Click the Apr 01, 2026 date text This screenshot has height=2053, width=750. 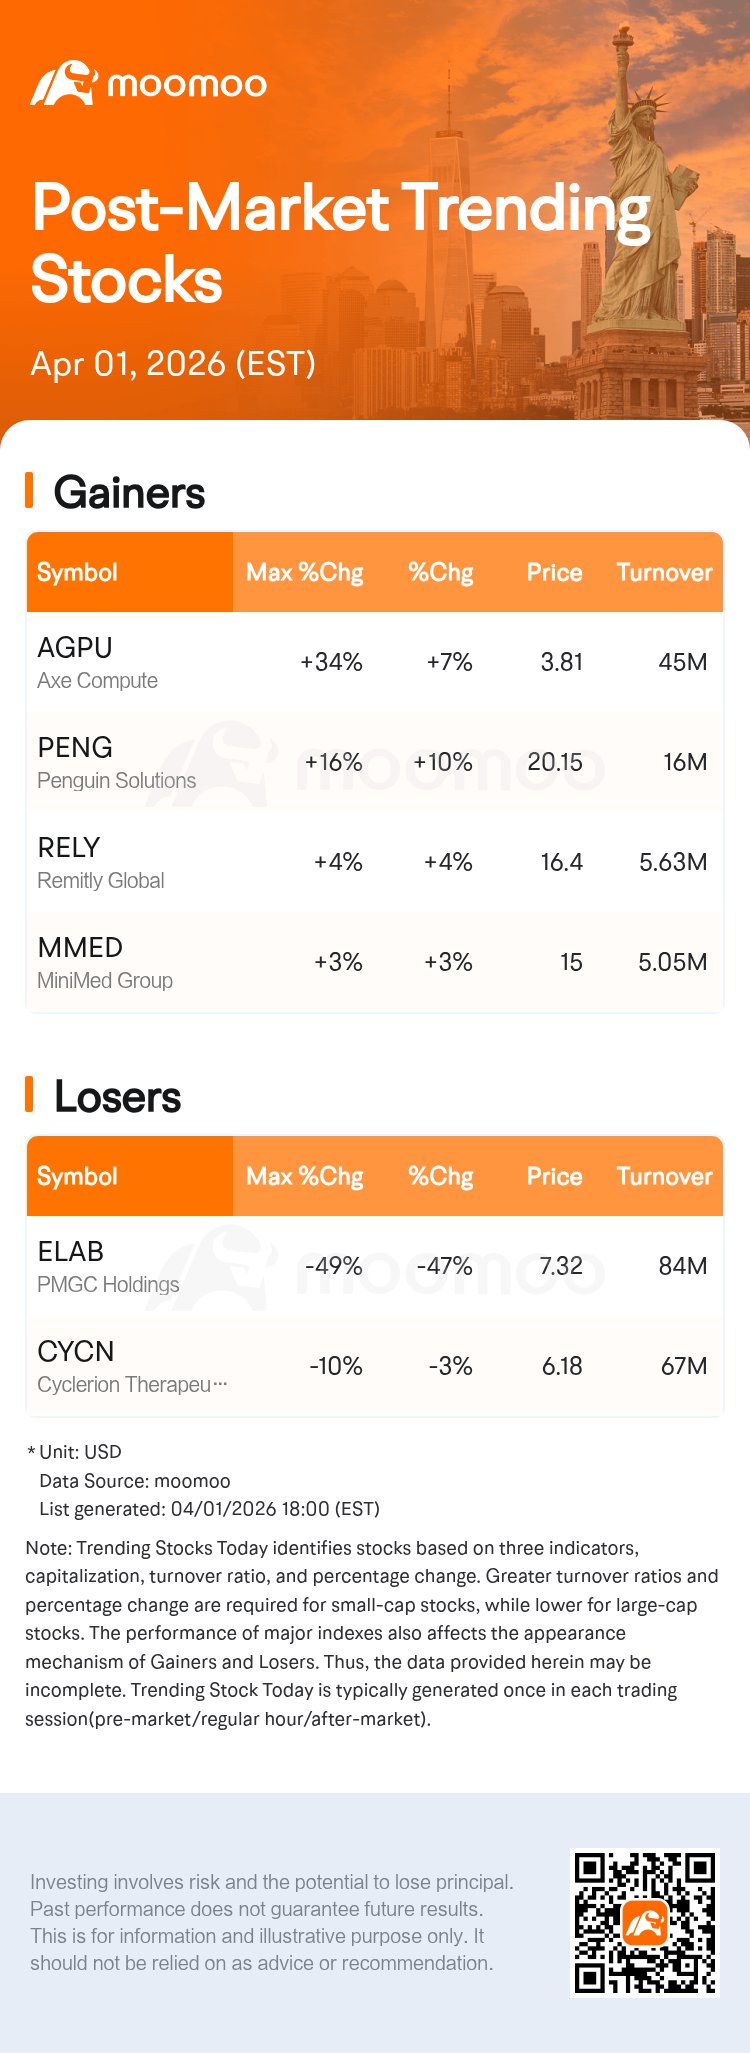coord(173,363)
